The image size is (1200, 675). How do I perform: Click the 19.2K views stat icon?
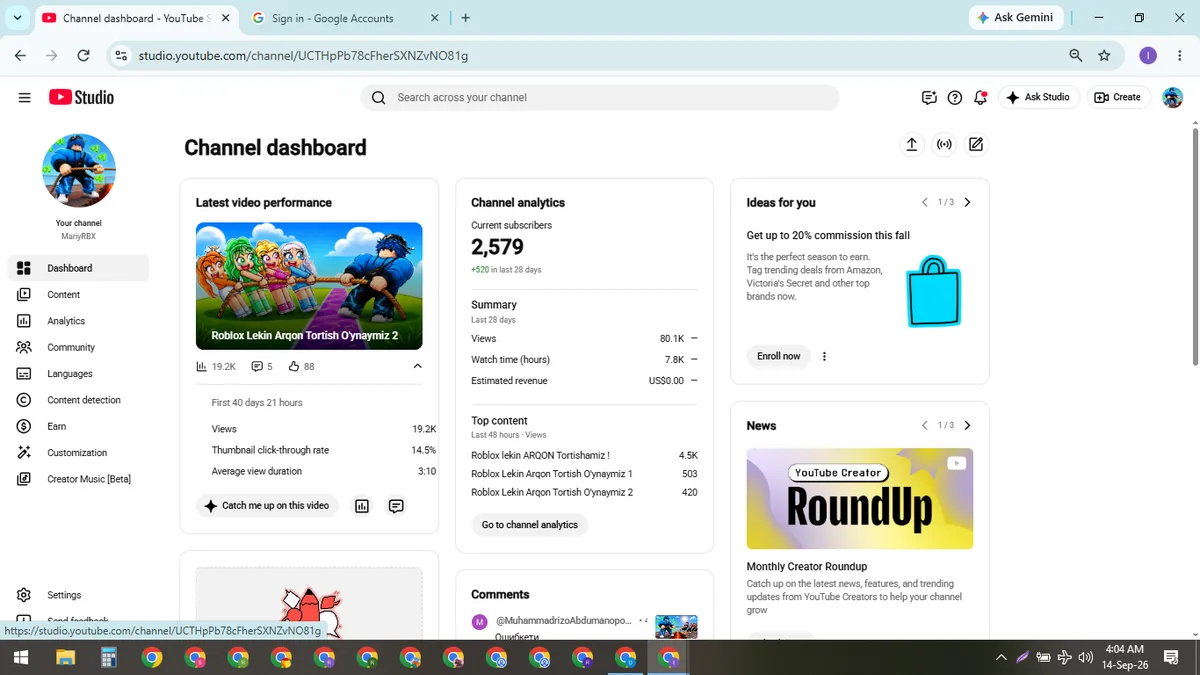[x=201, y=366]
